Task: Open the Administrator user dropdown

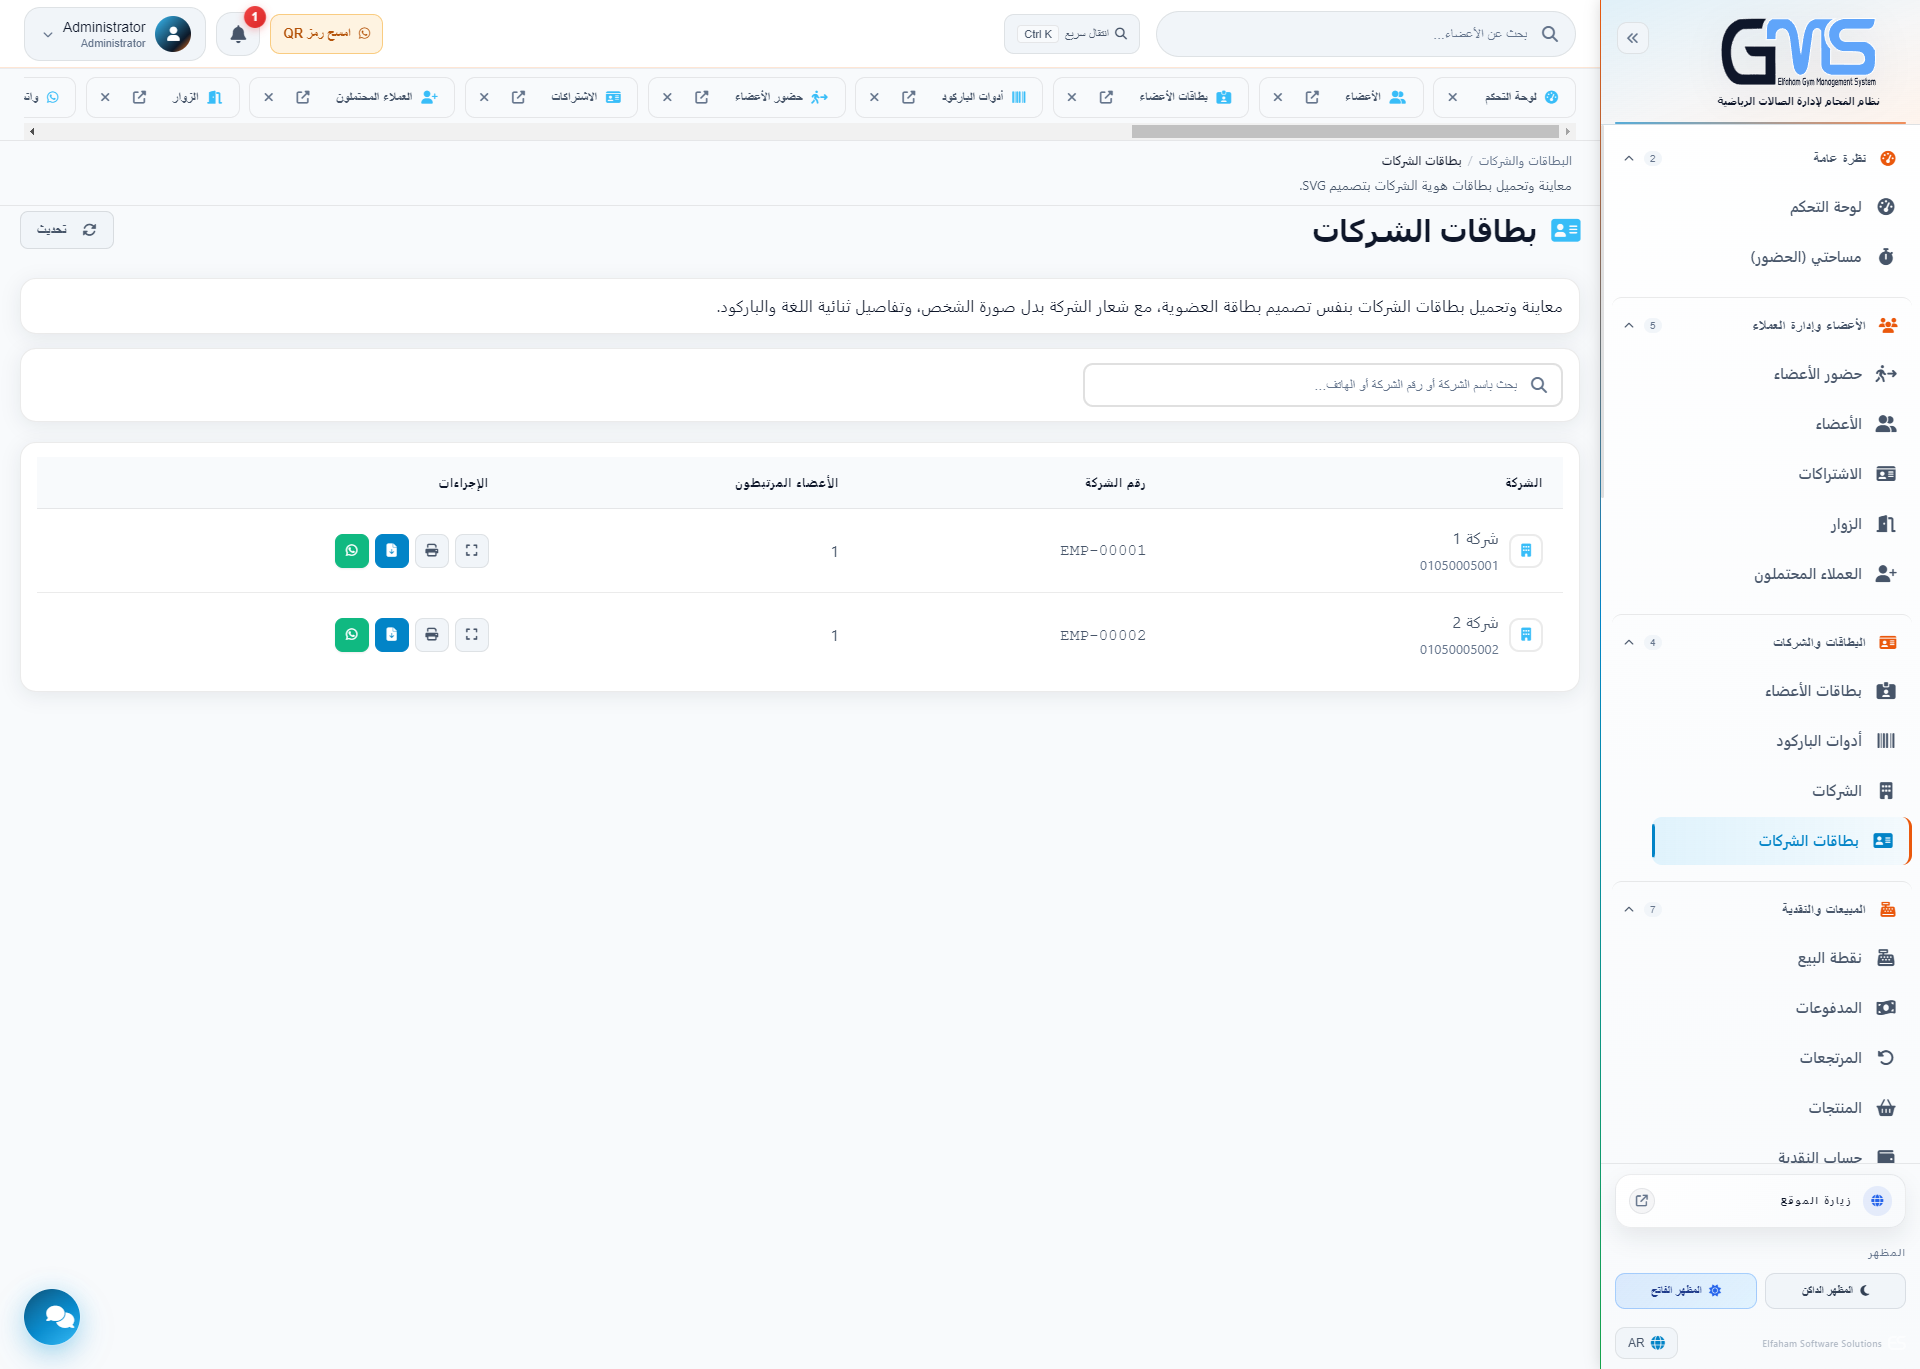Action: pos(115,34)
